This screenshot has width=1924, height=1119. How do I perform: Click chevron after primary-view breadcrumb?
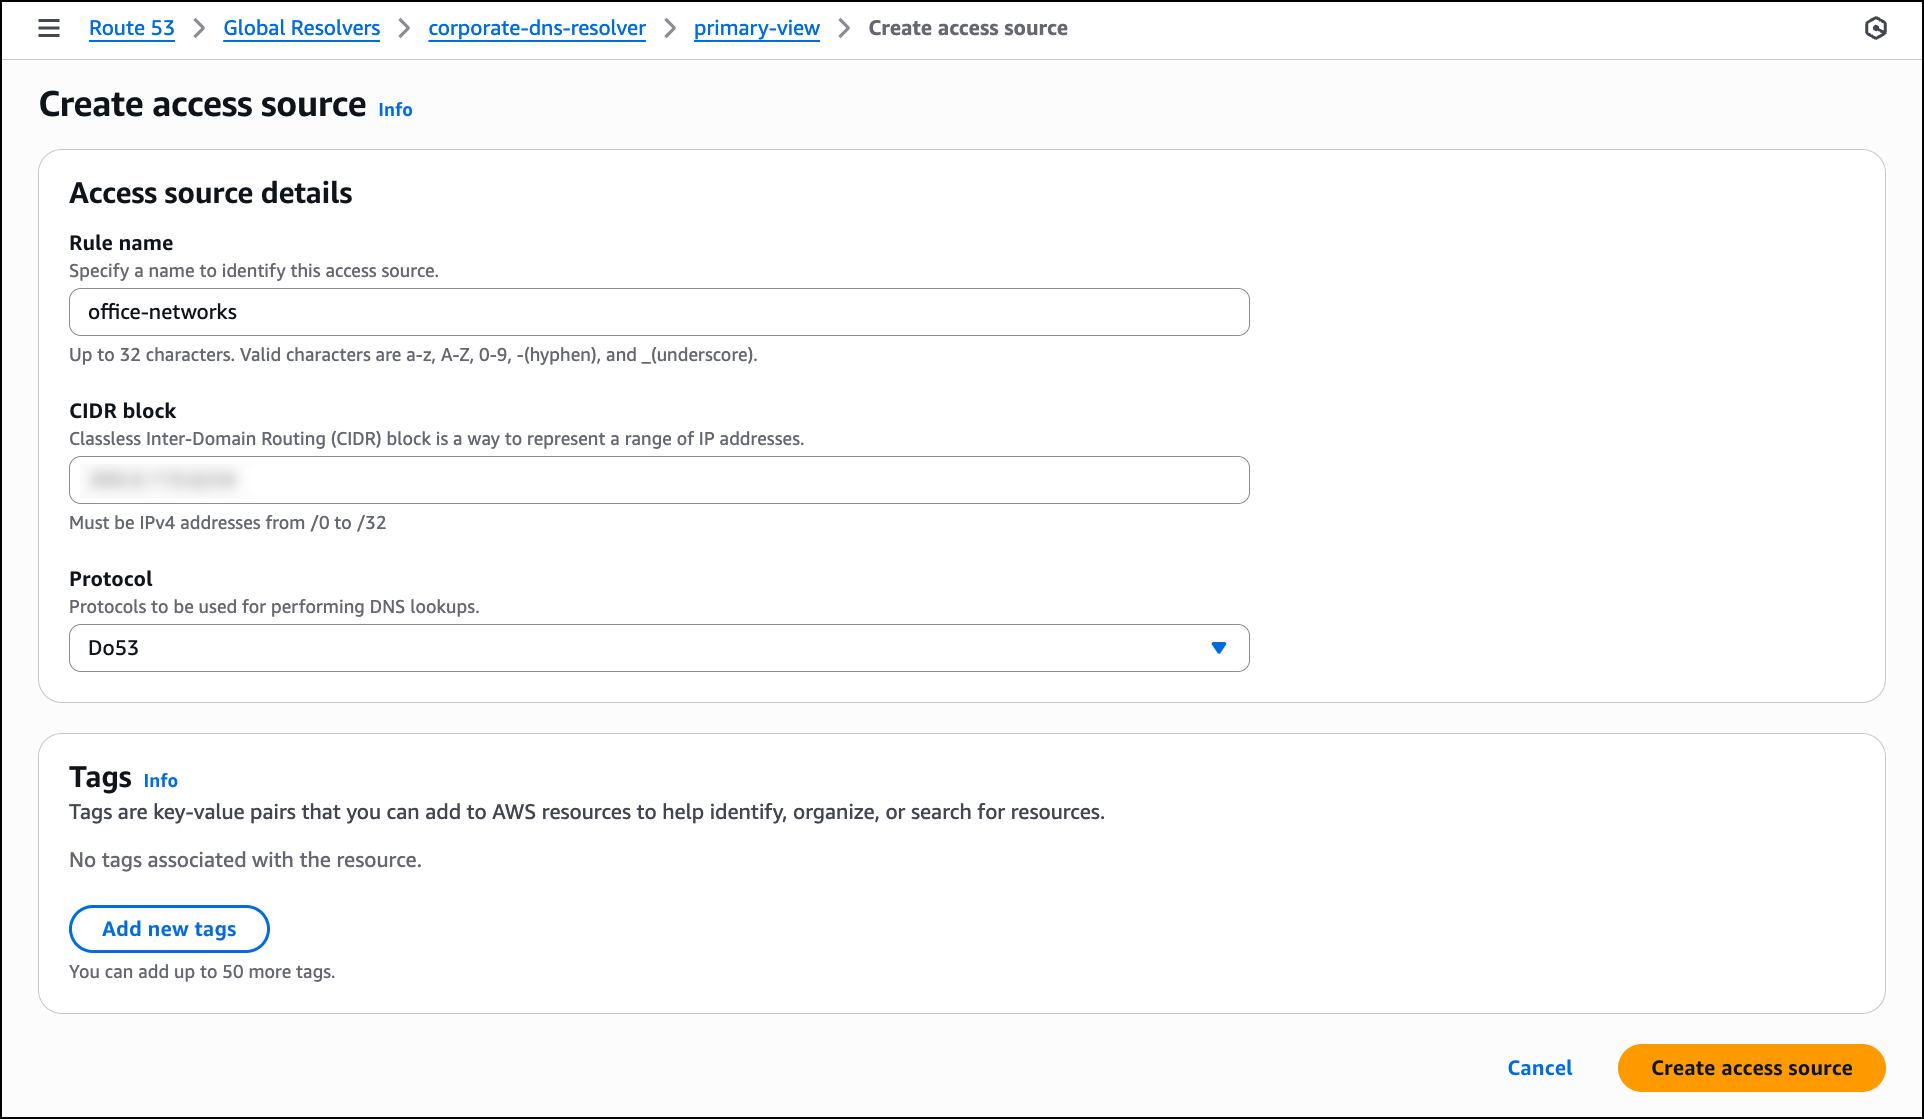pos(844,28)
